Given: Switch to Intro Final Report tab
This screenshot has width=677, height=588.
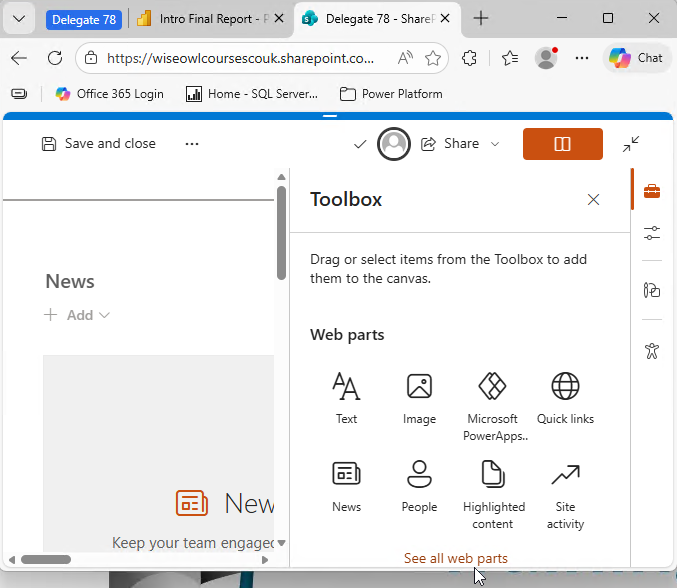Looking at the screenshot, I should (210, 19).
